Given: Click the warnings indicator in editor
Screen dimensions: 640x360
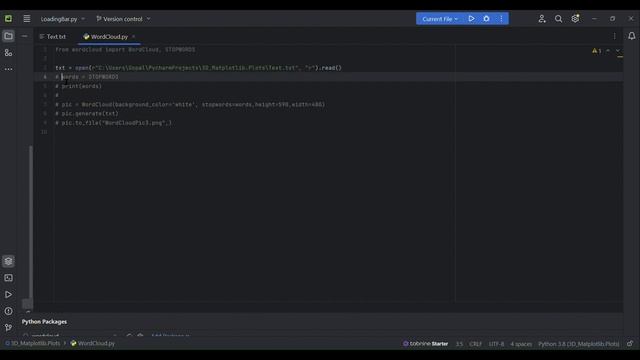Looking at the screenshot, I should click(x=597, y=51).
